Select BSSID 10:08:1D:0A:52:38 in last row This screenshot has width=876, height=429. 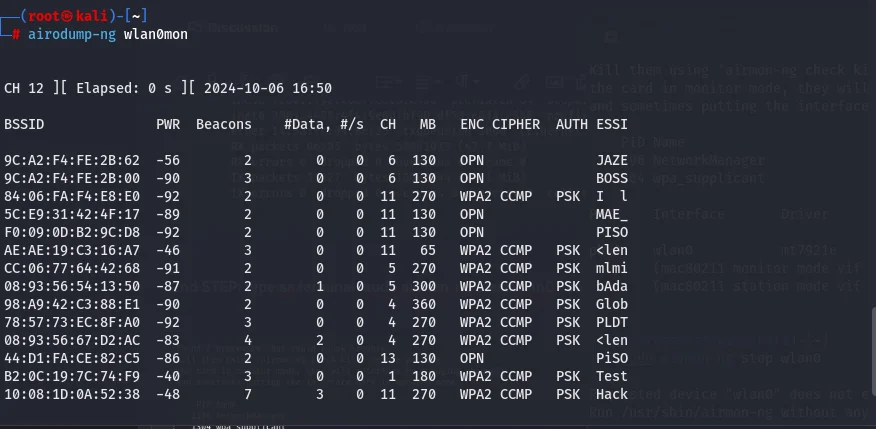tap(72, 394)
